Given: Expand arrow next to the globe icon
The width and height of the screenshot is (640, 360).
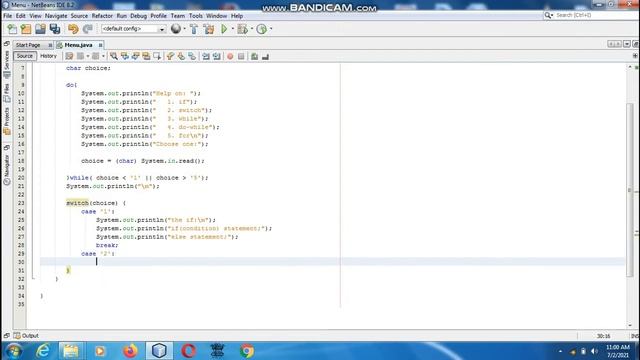Looking at the screenshot, I should 184,29.
